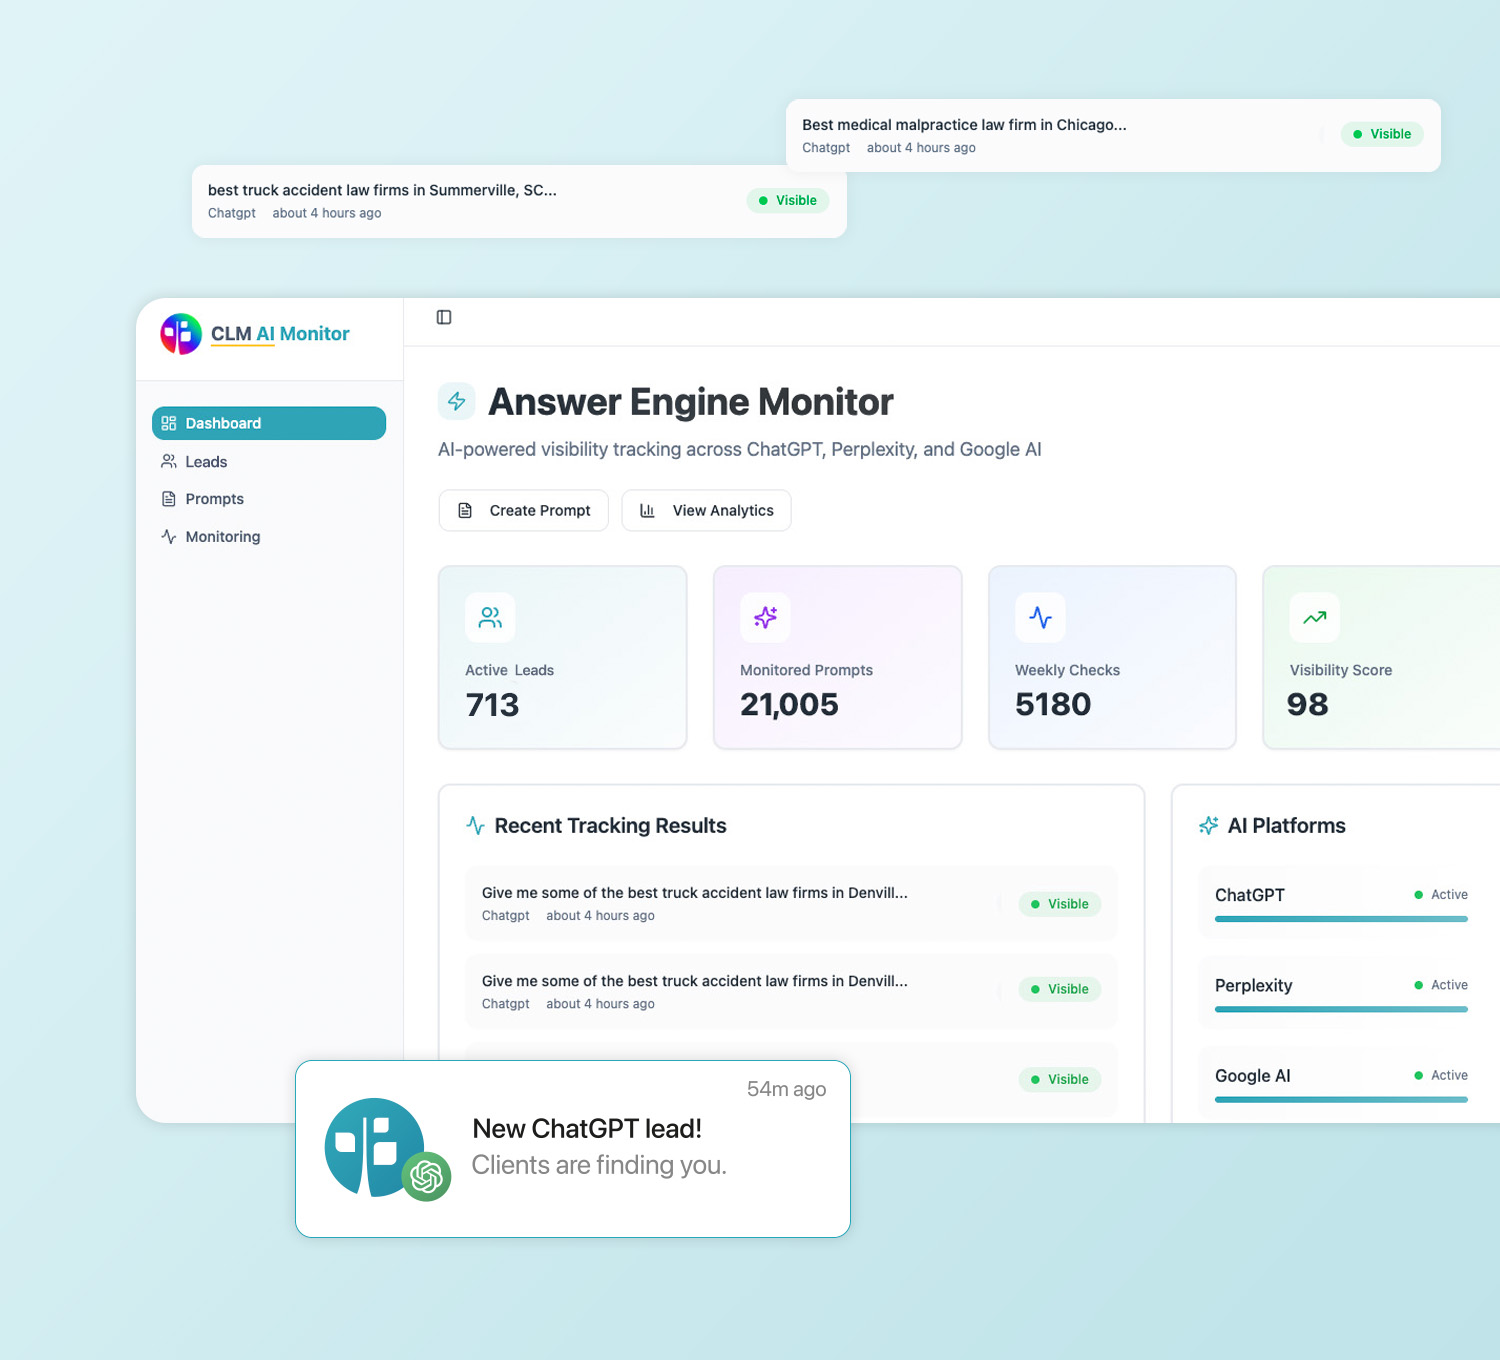Viewport: 1500px width, 1360px height.
Task: Click the Monitoring pulse icon in sidebar
Action: (x=169, y=537)
